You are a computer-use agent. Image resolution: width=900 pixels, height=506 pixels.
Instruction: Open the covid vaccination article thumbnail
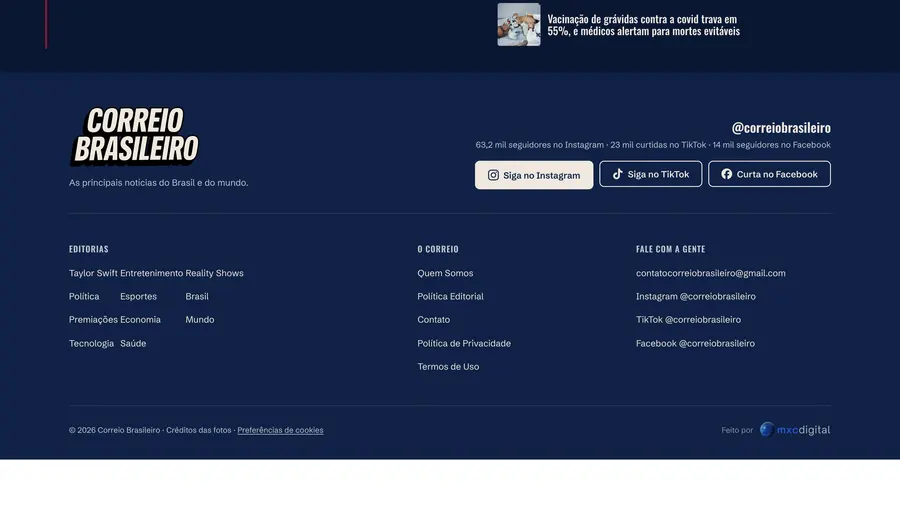point(519,25)
